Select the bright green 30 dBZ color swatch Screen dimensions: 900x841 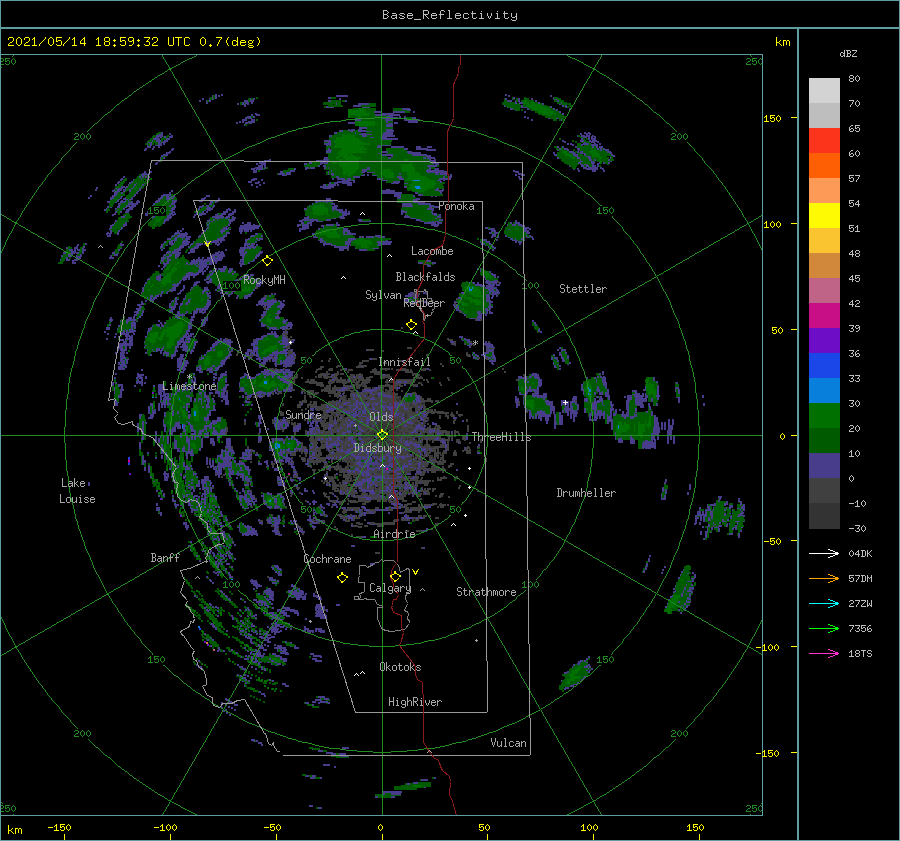(824, 415)
